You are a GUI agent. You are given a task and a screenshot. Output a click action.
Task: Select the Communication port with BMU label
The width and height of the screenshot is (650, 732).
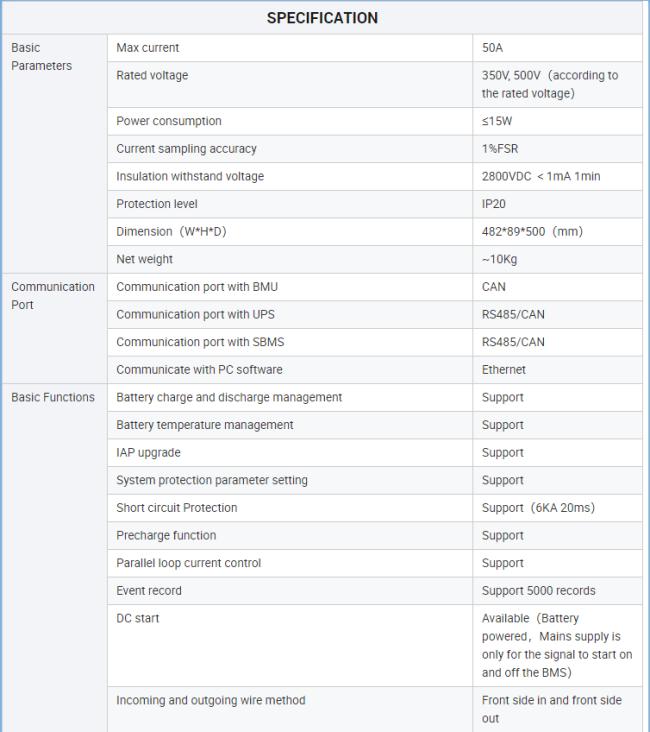[197, 287]
